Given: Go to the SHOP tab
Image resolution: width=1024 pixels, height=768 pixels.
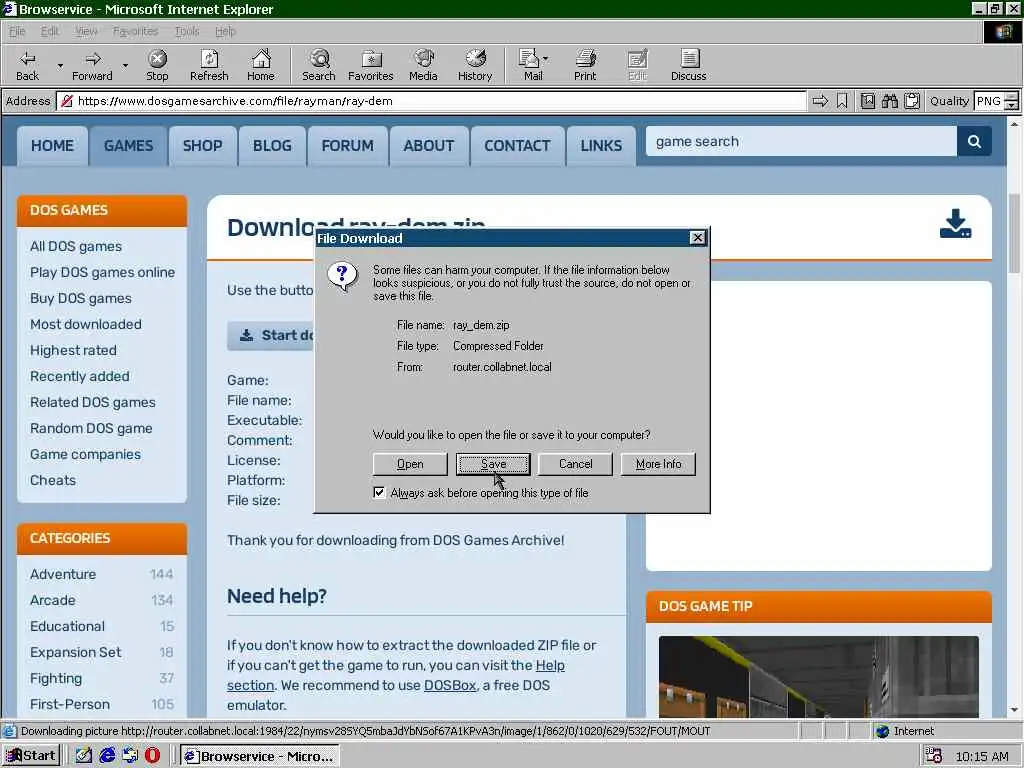Looking at the screenshot, I should (202, 146).
